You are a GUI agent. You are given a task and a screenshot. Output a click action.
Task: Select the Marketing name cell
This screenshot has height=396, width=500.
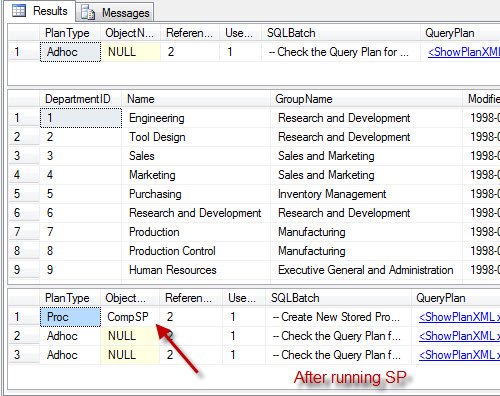coord(196,175)
